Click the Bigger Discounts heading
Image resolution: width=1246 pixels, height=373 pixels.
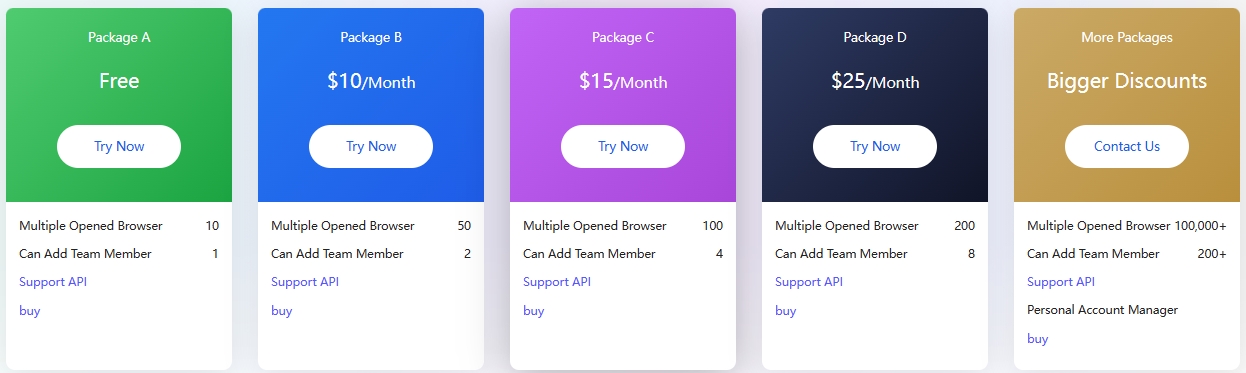pyautogui.click(x=1127, y=81)
